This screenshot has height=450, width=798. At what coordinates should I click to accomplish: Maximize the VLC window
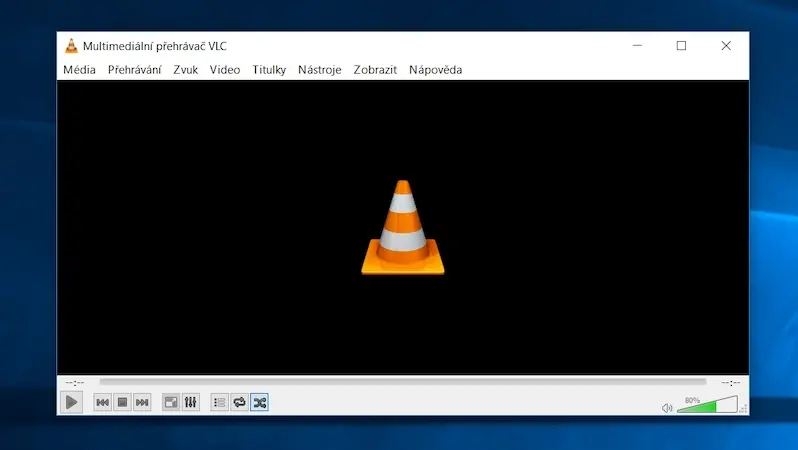[x=681, y=46]
